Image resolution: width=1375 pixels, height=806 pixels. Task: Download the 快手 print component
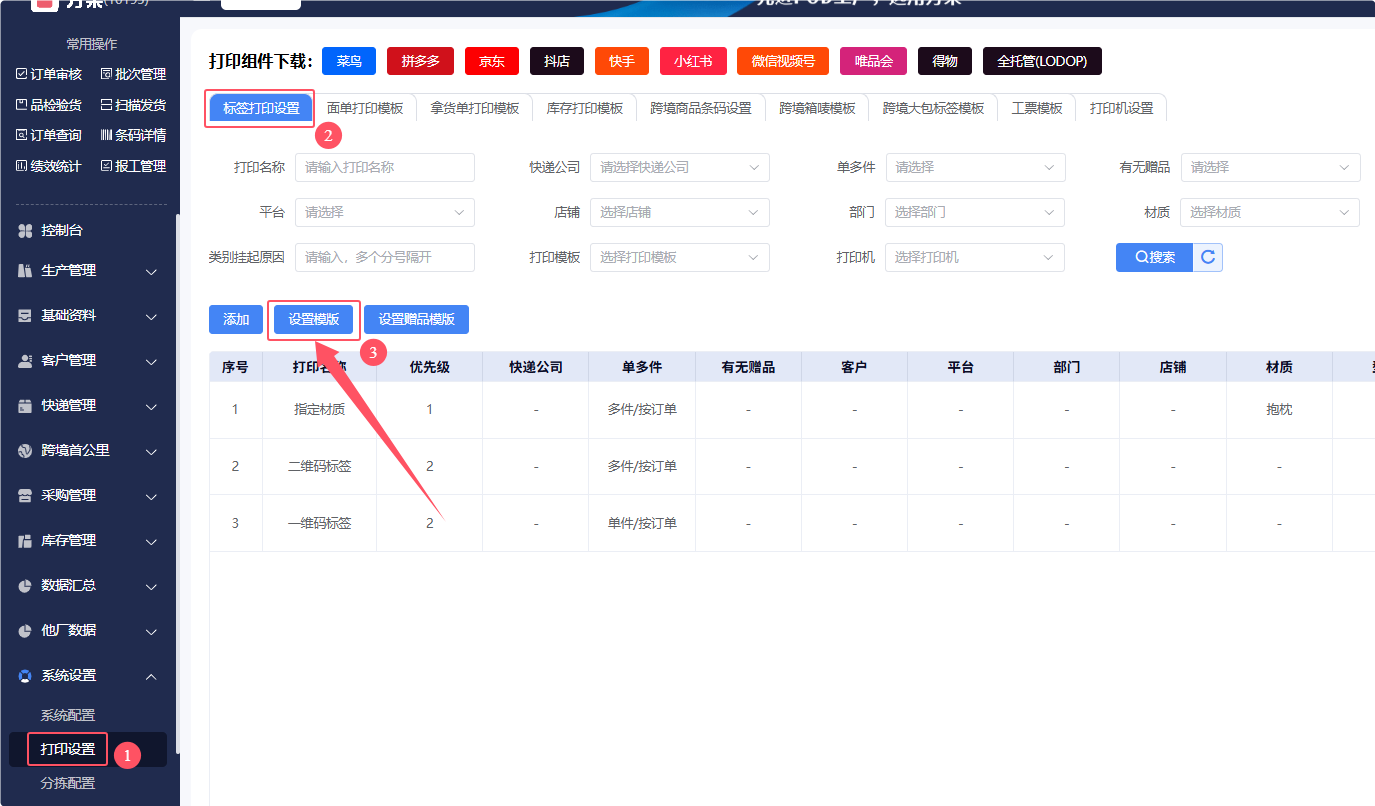pyautogui.click(x=622, y=61)
